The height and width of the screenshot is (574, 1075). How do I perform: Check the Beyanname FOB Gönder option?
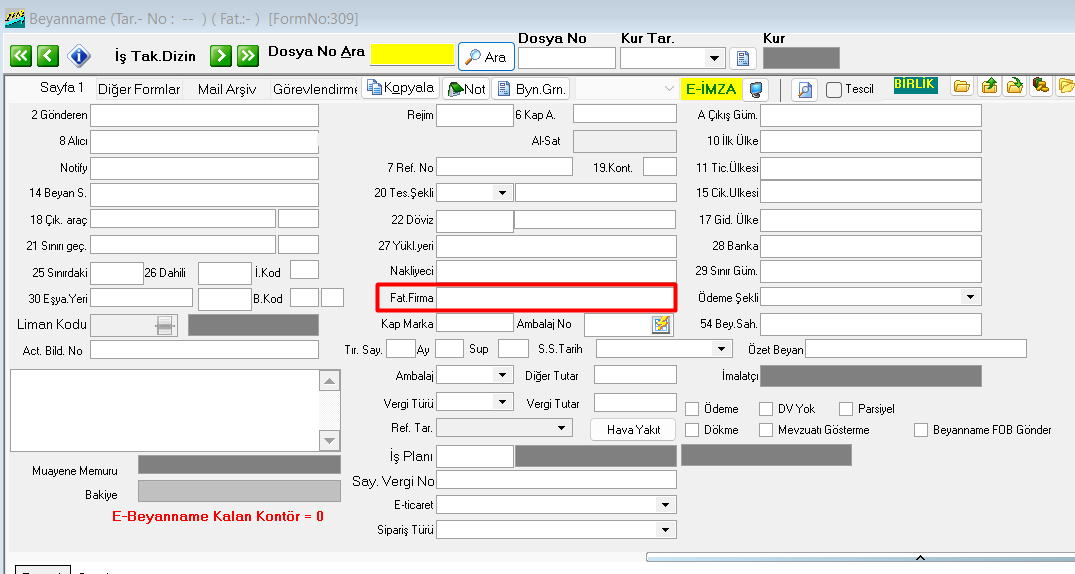pos(921,430)
